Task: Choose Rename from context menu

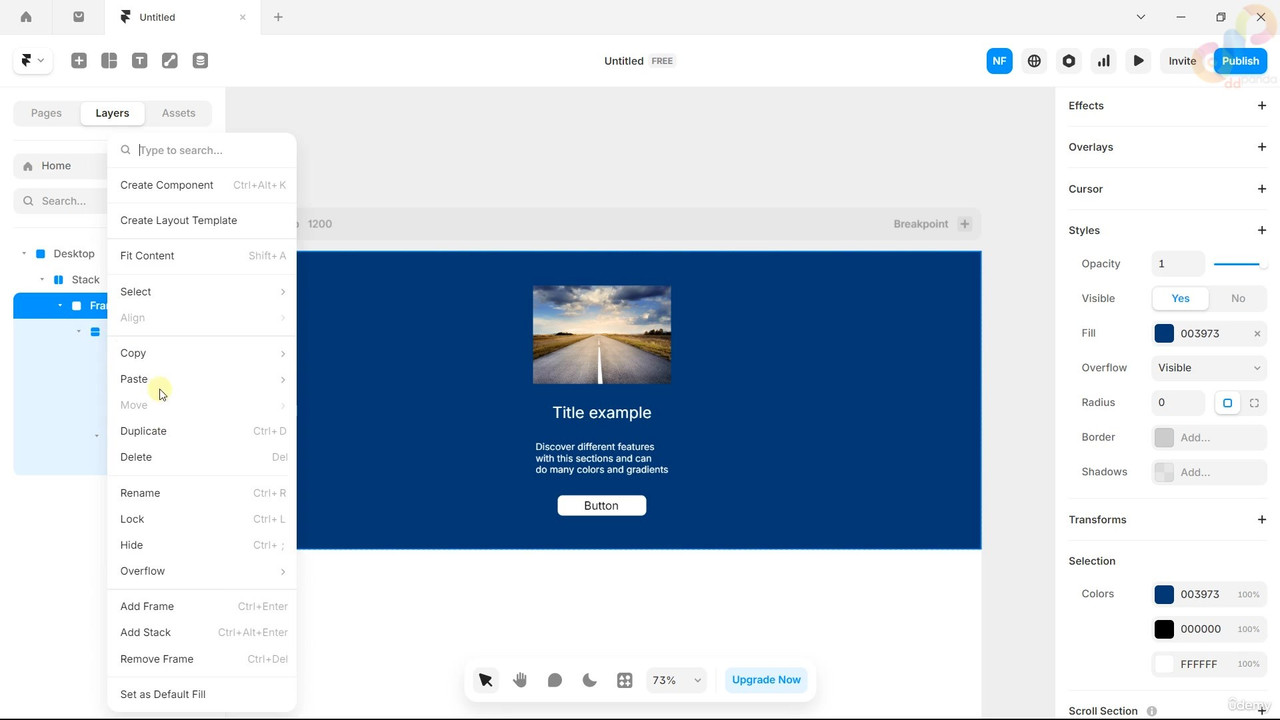Action: click(x=202, y=493)
